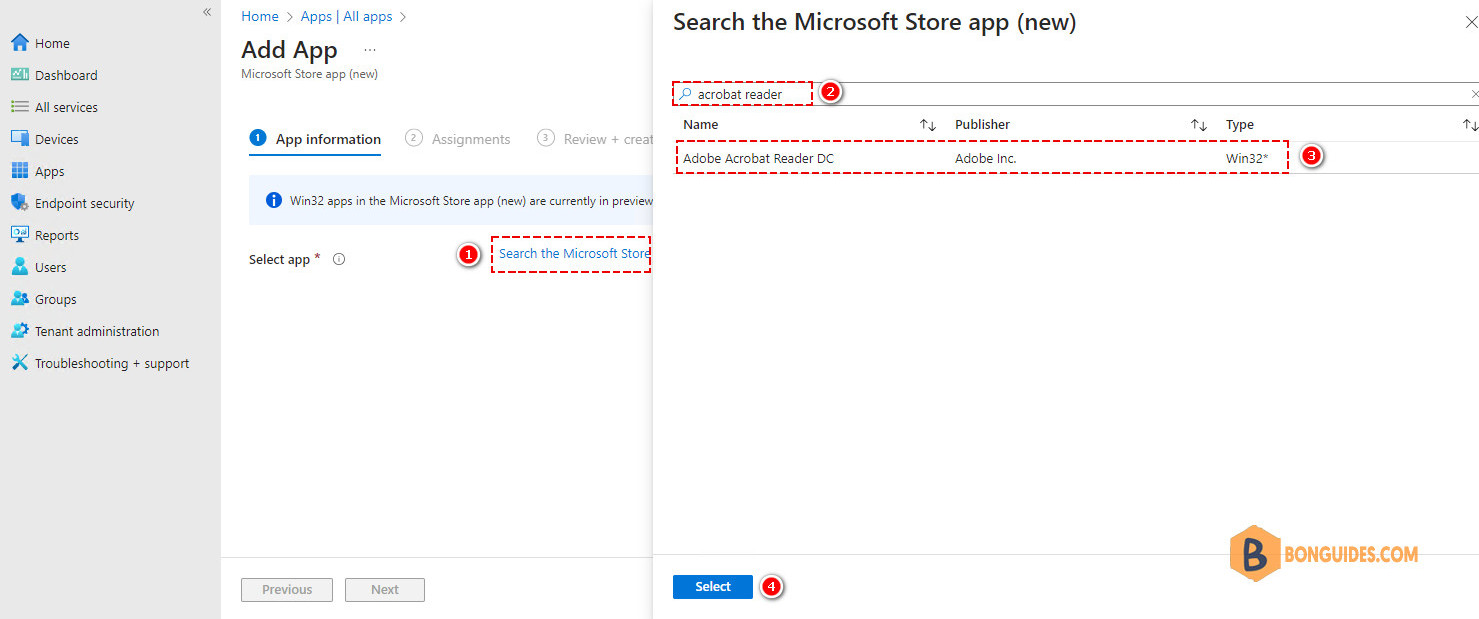This screenshot has height=619, width=1479.
Task: Click the Groups icon in the sidebar
Action: pyautogui.click(x=19, y=299)
